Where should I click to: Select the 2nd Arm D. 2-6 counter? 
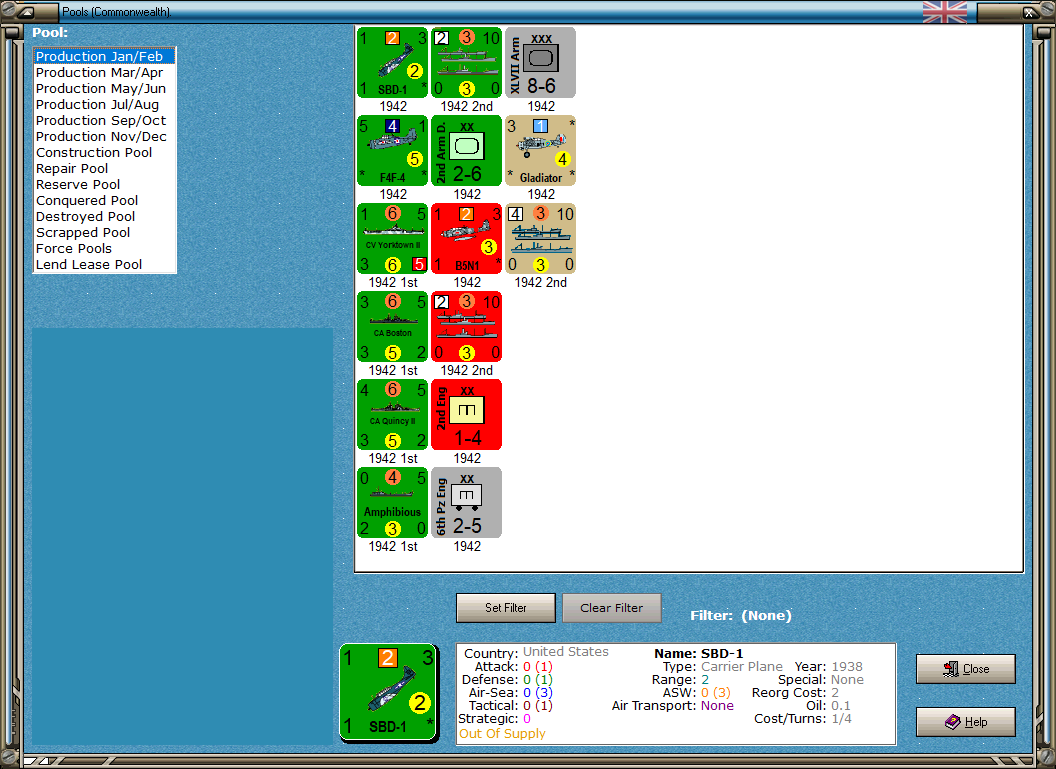click(x=467, y=151)
